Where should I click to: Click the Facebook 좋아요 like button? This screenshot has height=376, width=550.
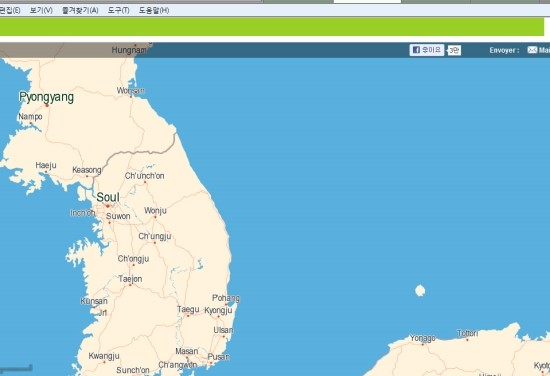pyautogui.click(x=427, y=50)
